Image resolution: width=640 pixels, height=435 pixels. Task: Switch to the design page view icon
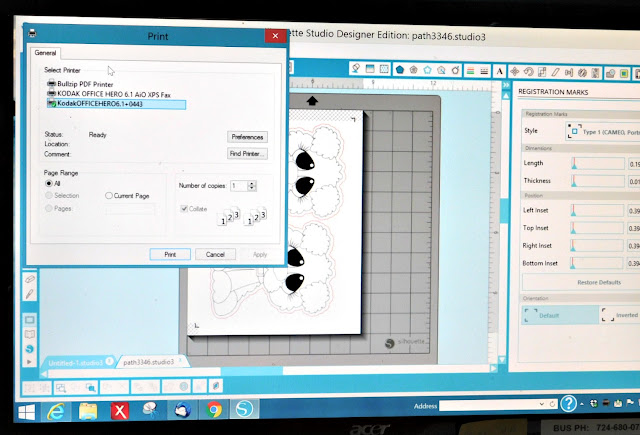point(29,320)
